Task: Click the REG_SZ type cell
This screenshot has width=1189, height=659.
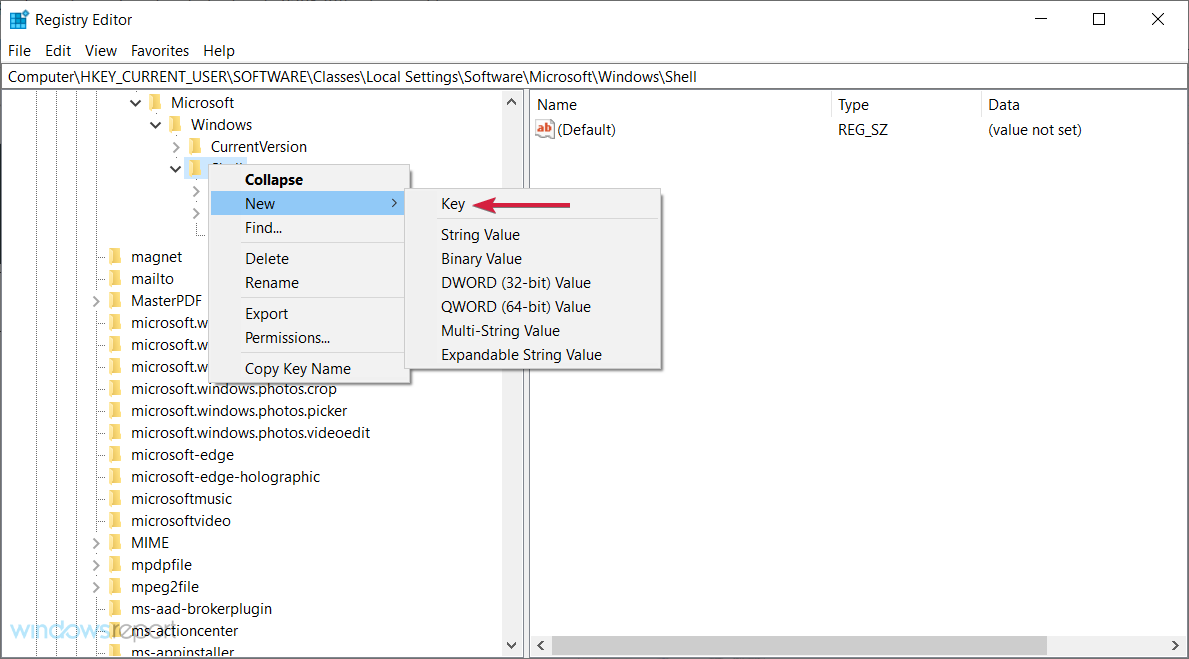Action: tap(863, 130)
